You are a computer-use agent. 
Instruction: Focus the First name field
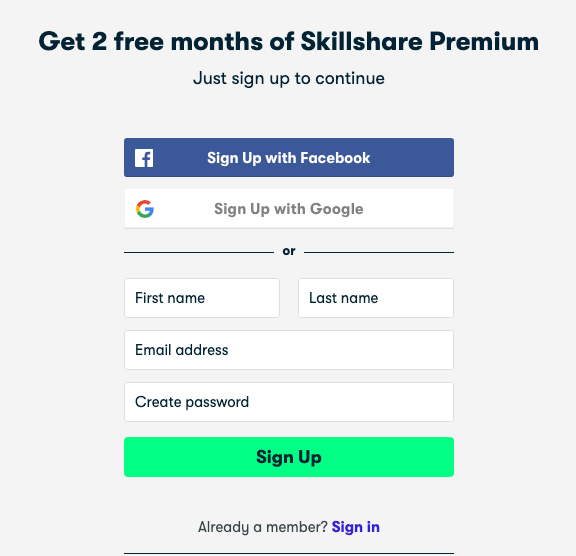202,298
